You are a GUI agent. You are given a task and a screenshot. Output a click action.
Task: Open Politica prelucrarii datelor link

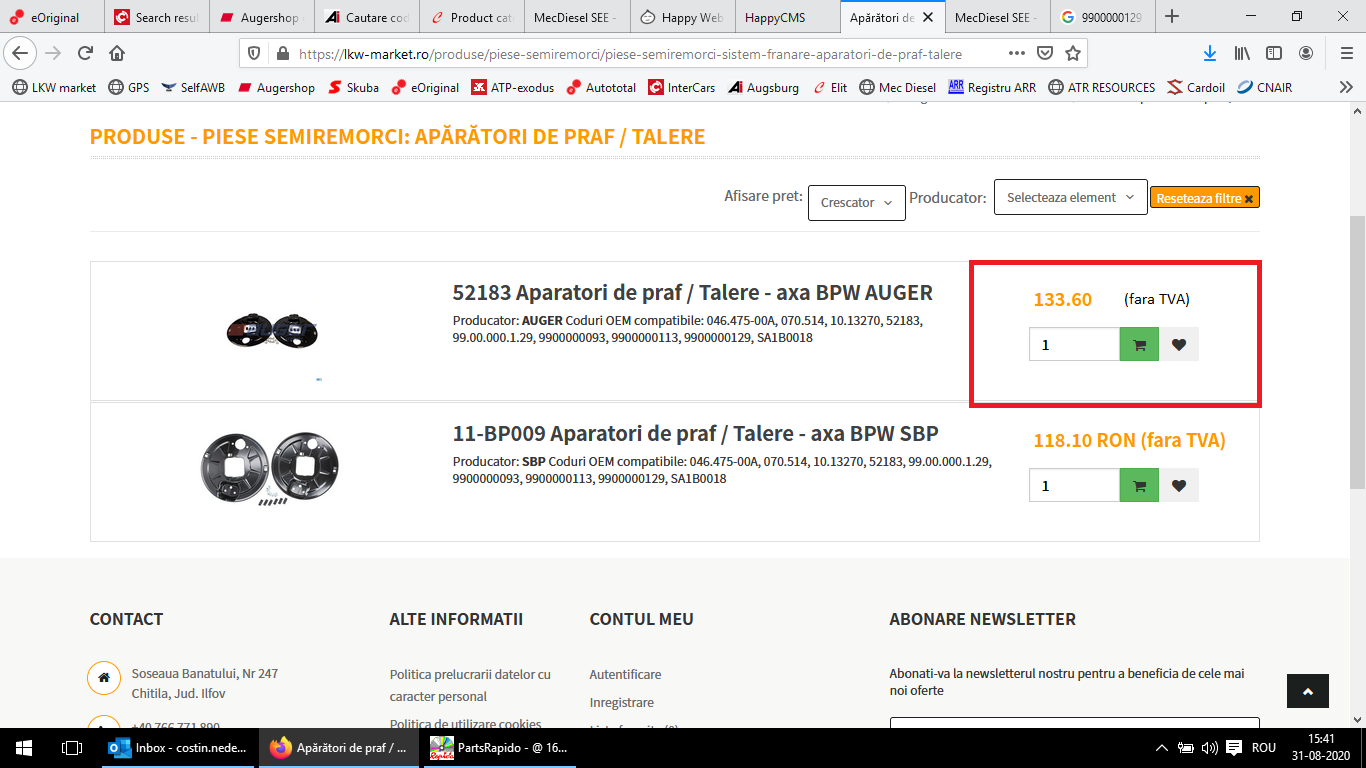click(470, 685)
